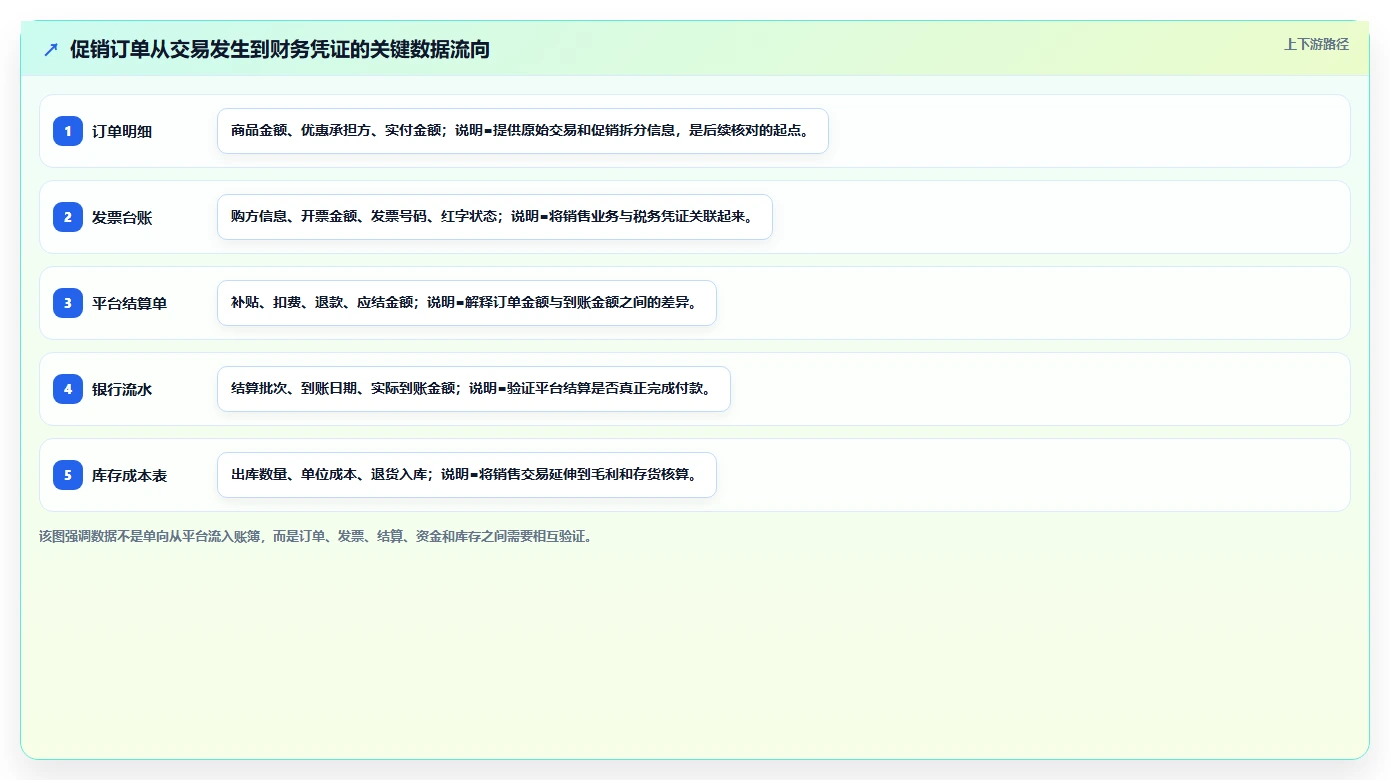Click the description box starting with 购方信息
Image resolution: width=1390 pixels, height=780 pixels.
[x=495, y=217]
